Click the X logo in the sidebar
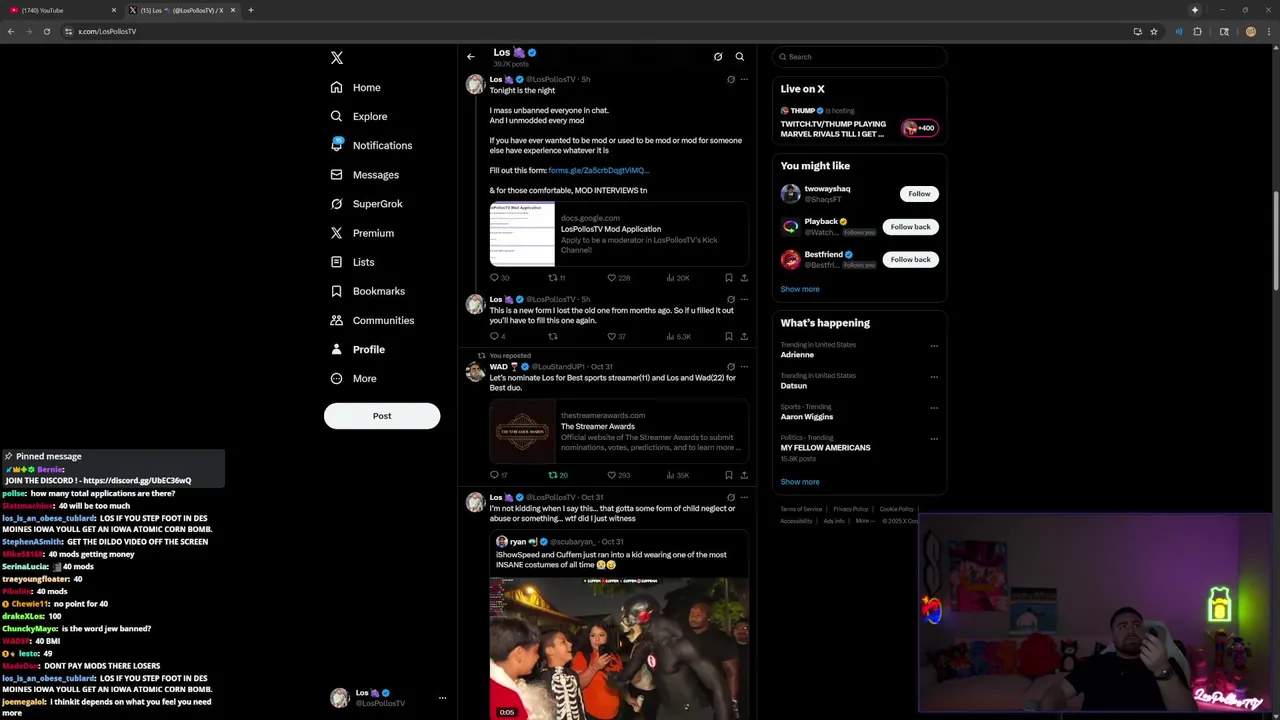1280x720 pixels. (x=337, y=58)
